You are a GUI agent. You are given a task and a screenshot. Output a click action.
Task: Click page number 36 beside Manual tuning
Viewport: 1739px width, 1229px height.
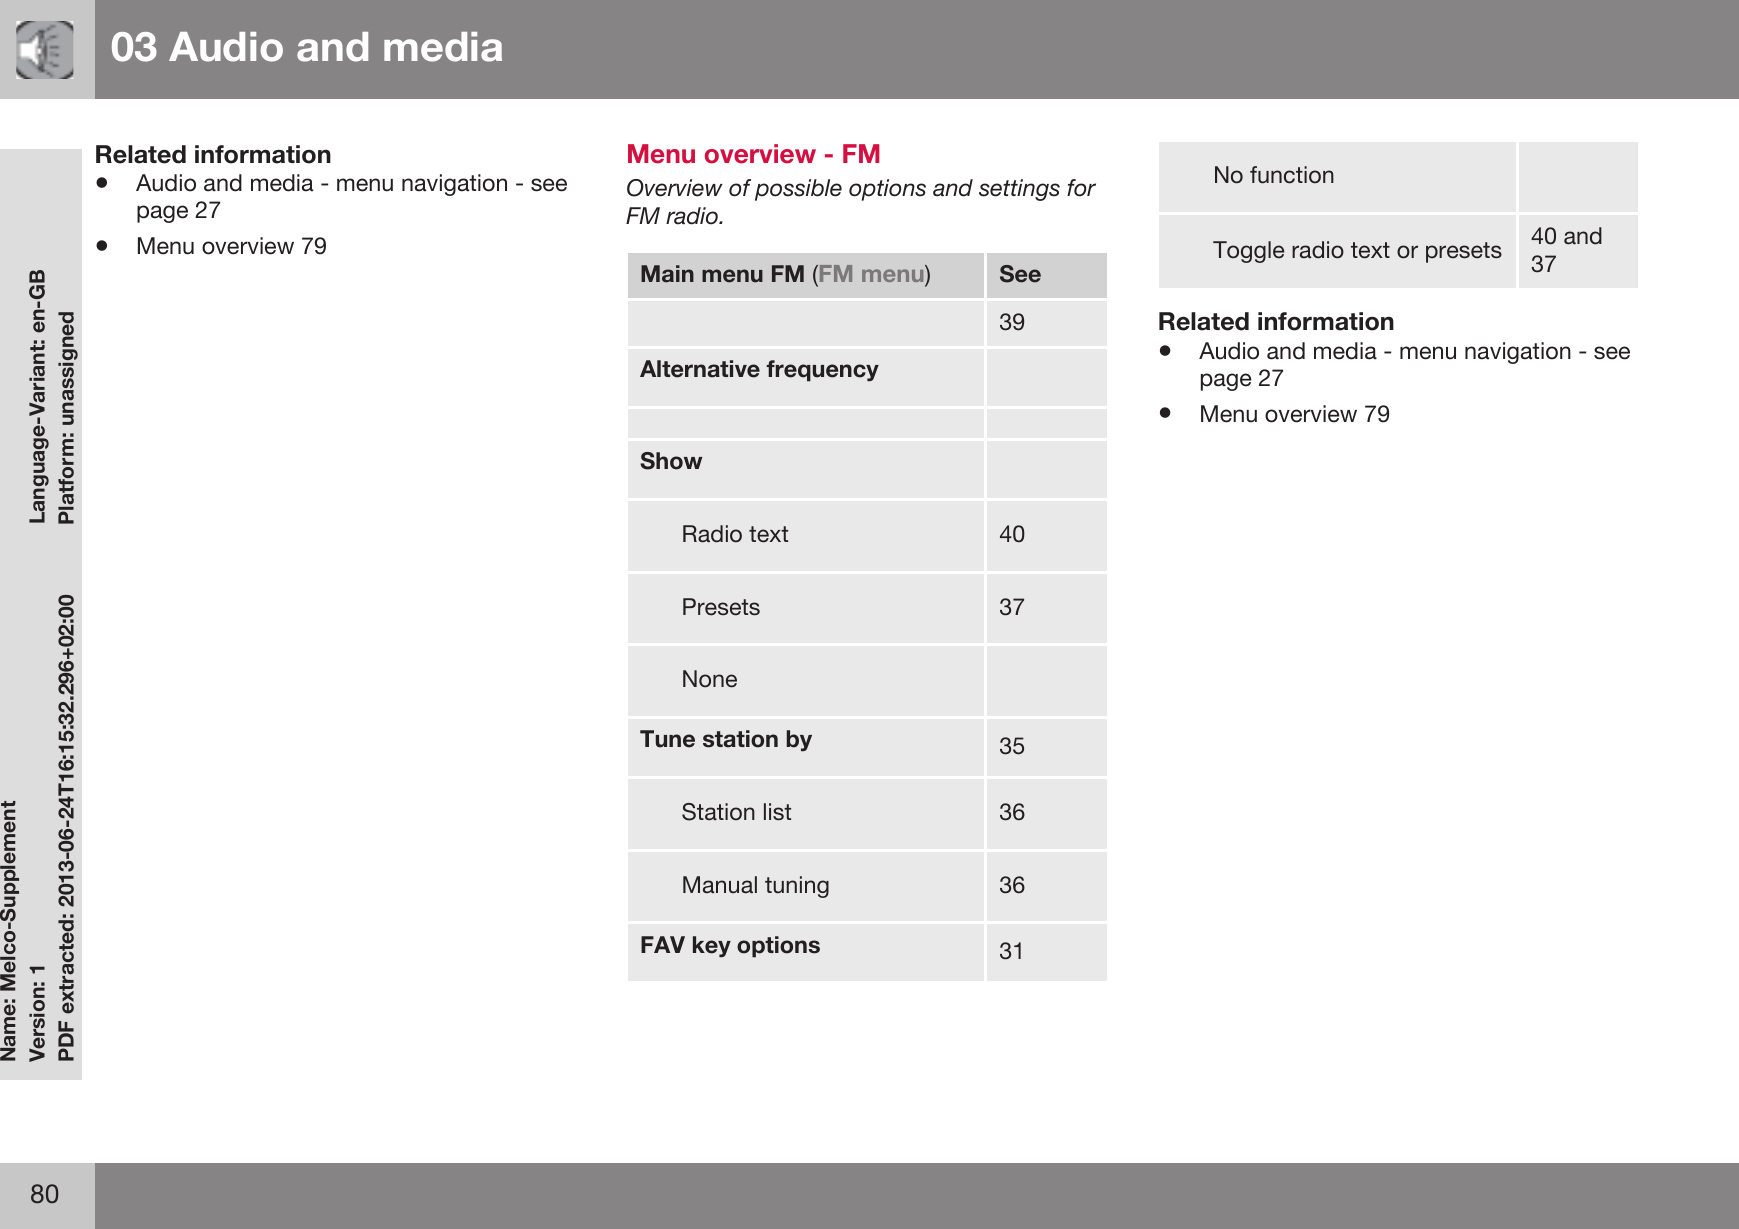[1012, 886]
